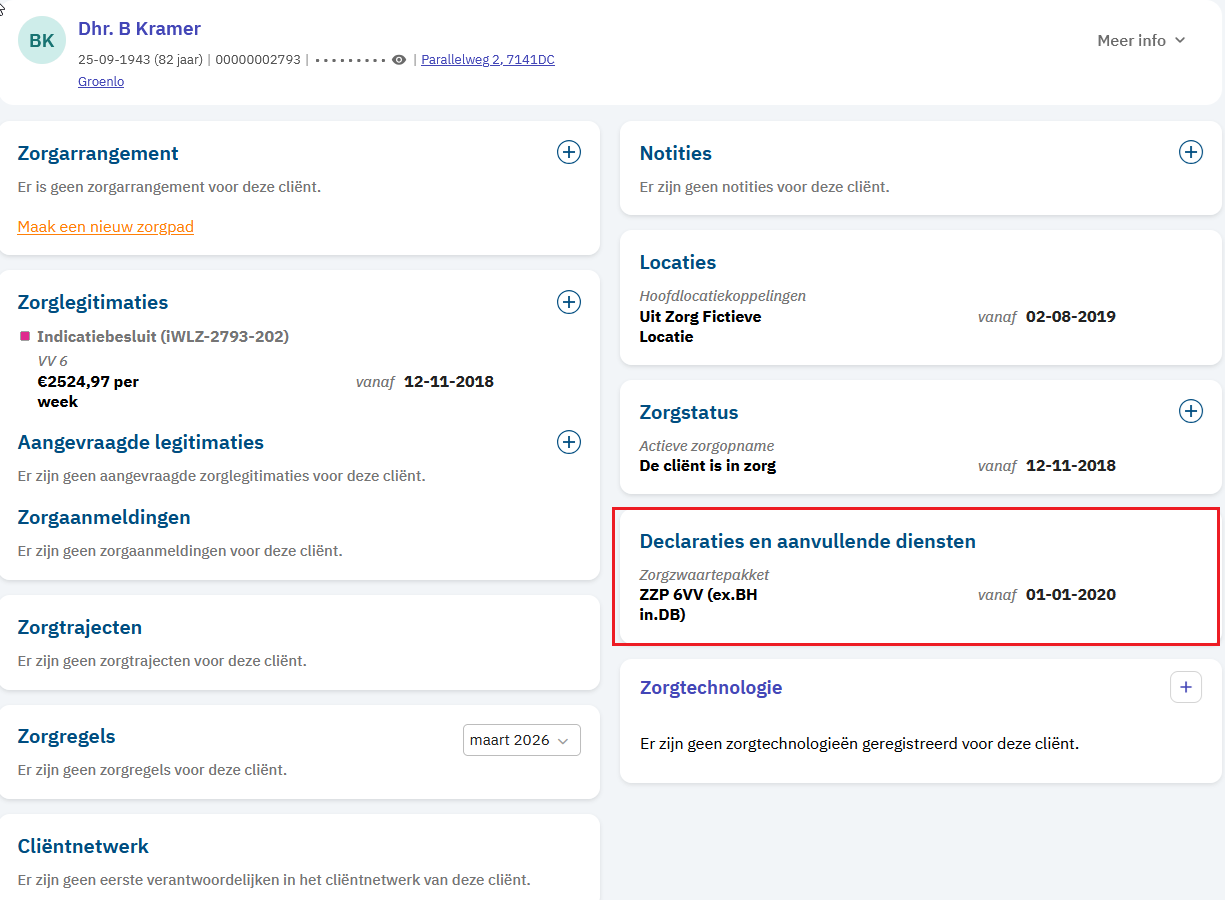1225x900 pixels.
Task: Open the Zorgtrajecten heading
Action: tap(80, 627)
